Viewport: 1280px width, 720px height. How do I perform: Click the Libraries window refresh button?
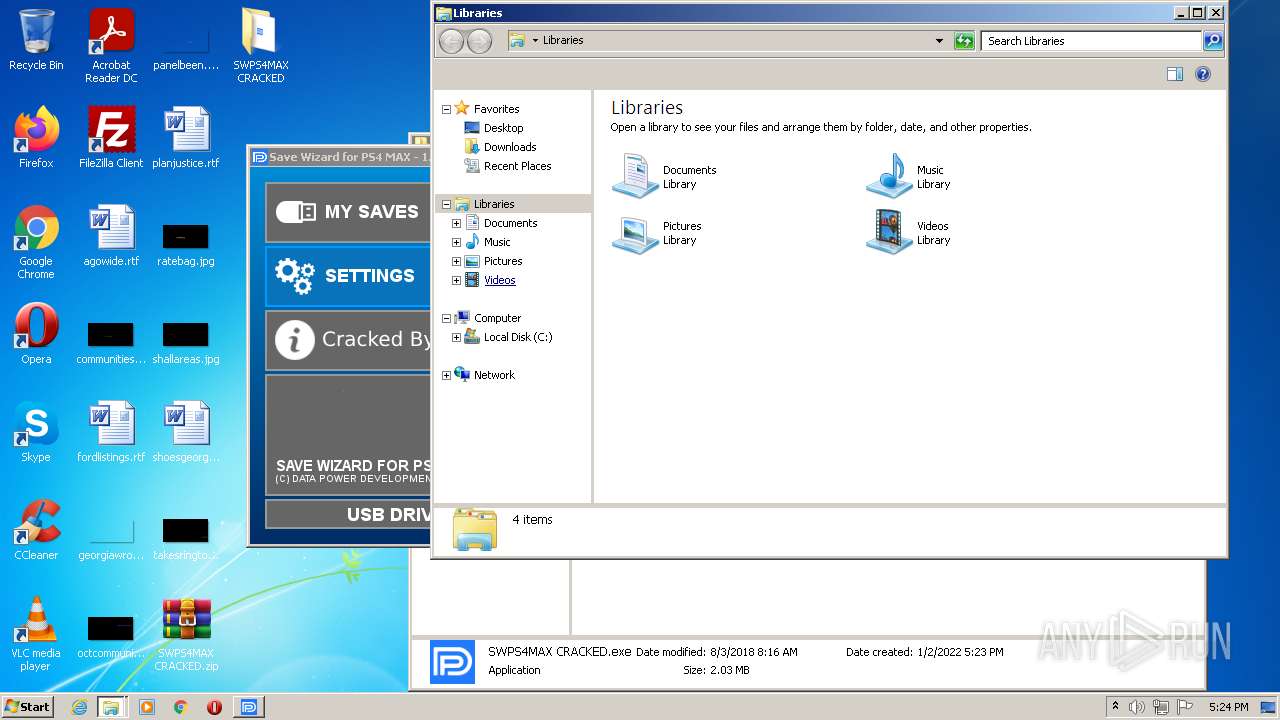[964, 41]
